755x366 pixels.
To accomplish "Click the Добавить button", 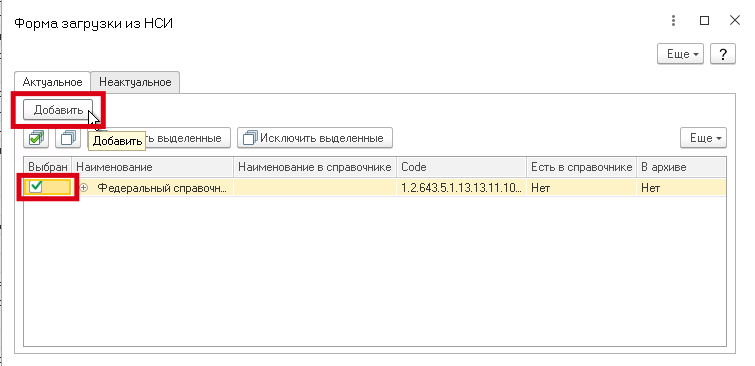I will (58, 110).
